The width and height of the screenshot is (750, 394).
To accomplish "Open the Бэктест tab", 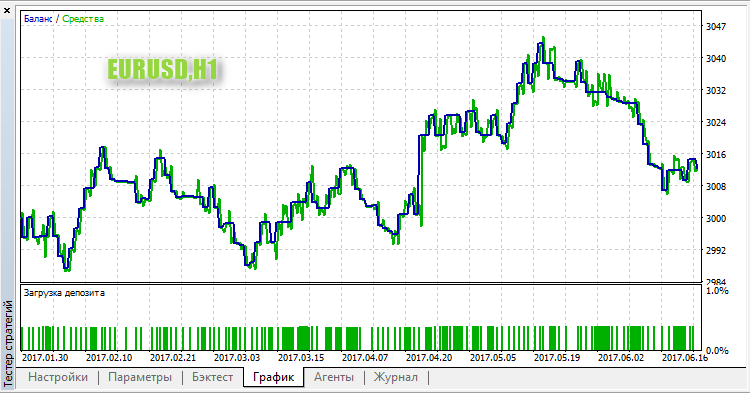I will pyautogui.click(x=212, y=377).
